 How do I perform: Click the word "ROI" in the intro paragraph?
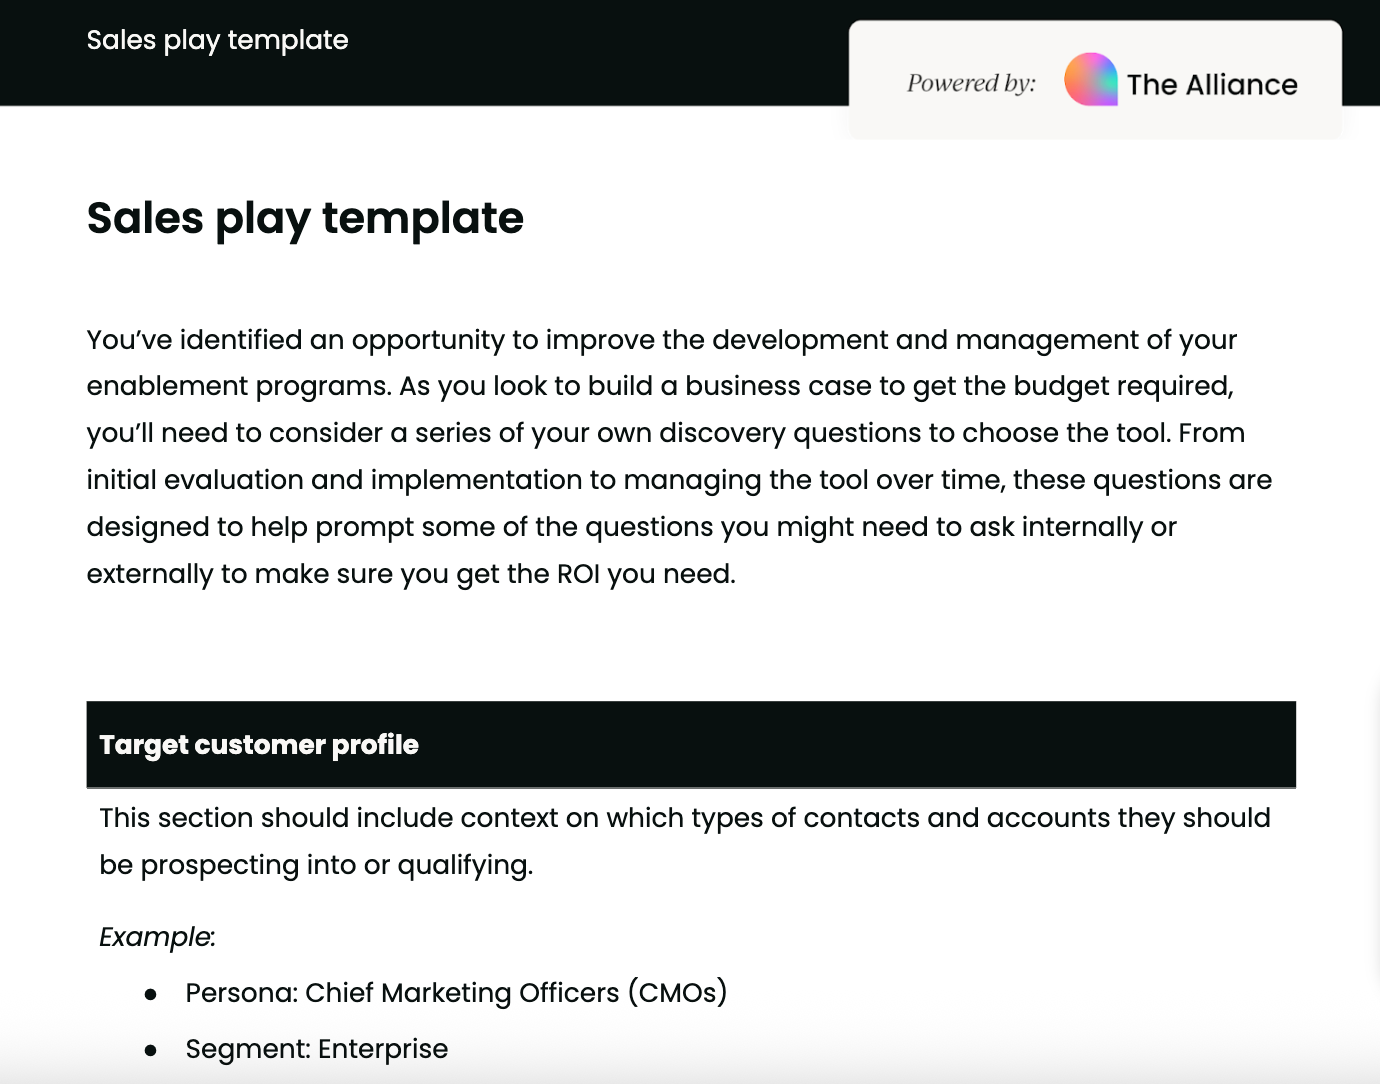point(578,574)
